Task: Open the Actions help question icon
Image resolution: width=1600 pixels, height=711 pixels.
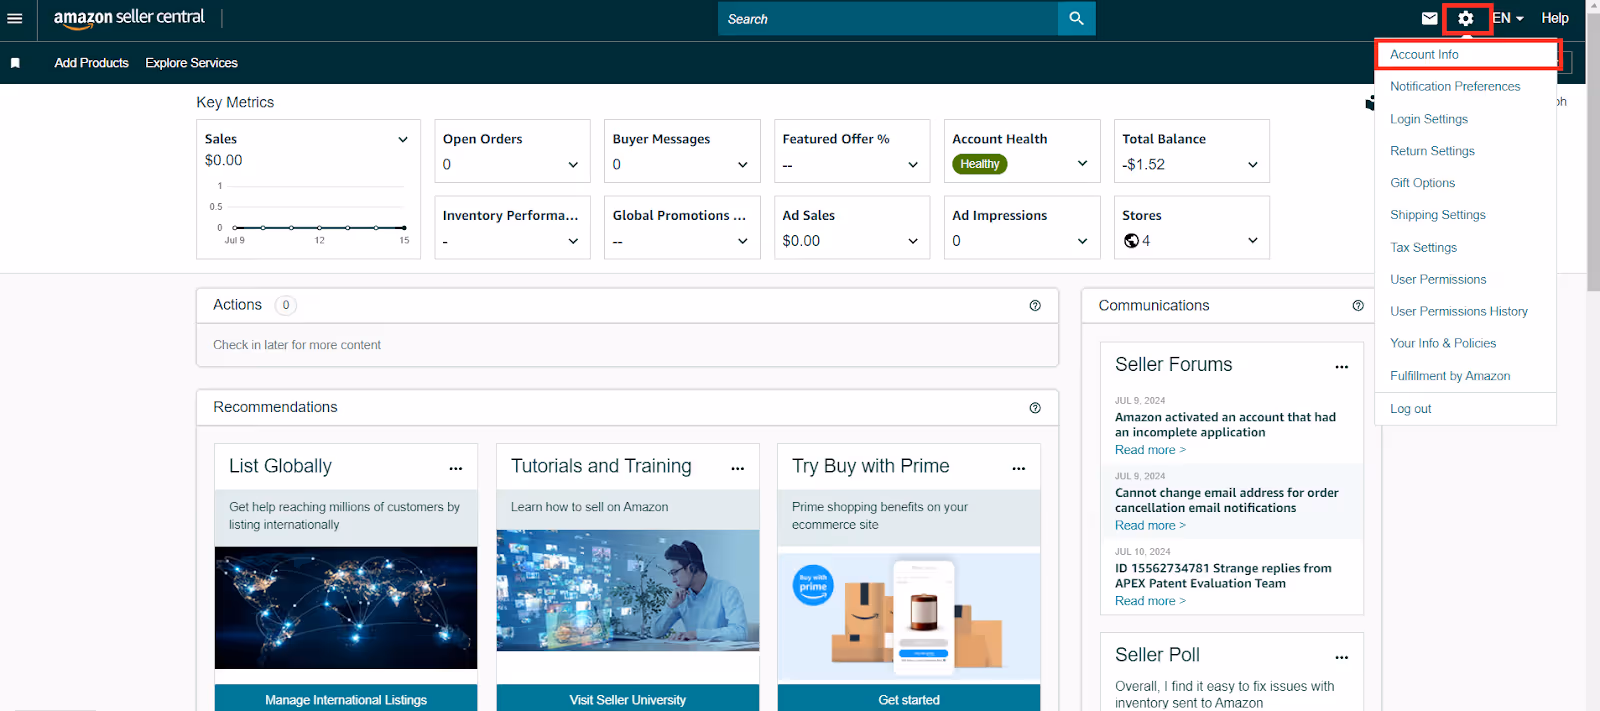Action: coord(1035,305)
